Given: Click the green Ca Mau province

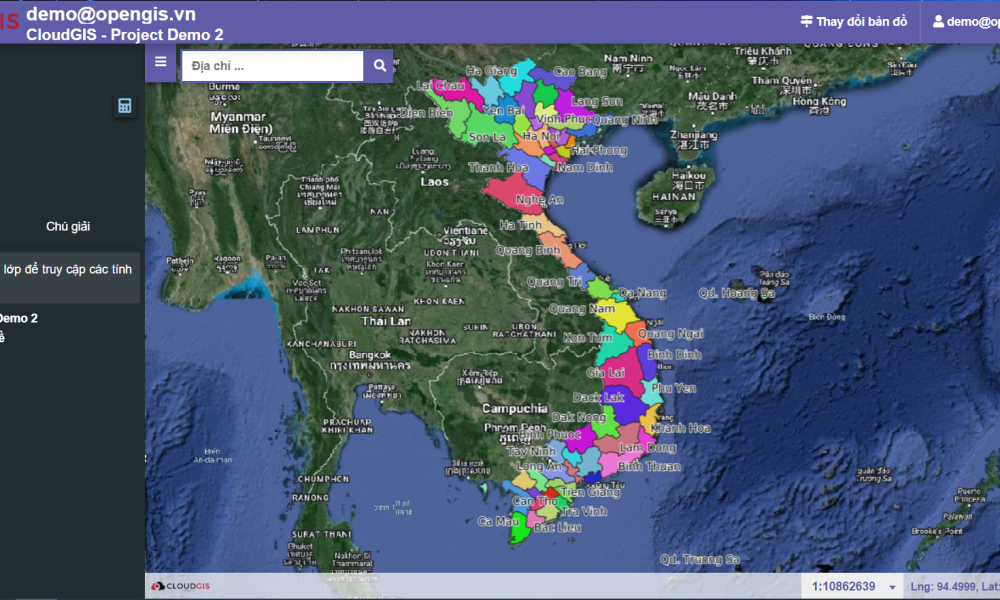Looking at the screenshot, I should click(x=519, y=530).
